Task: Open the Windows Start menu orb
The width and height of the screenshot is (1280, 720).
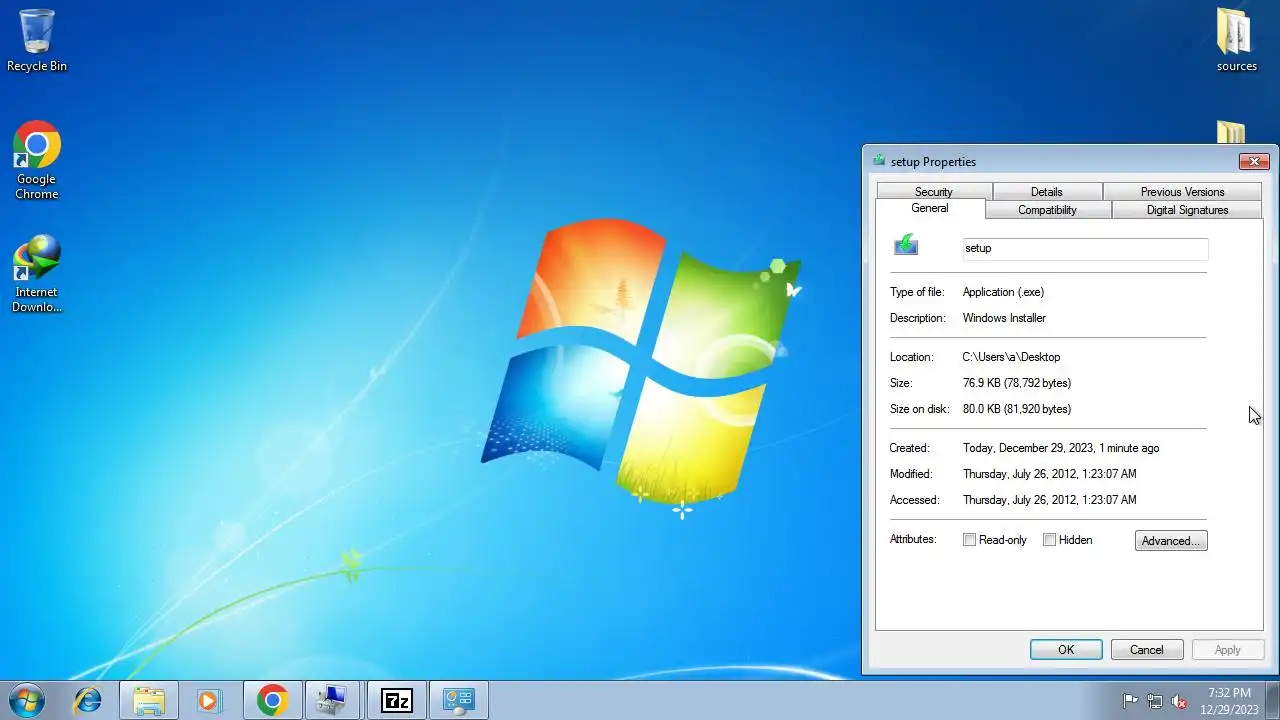Action: [x=26, y=701]
